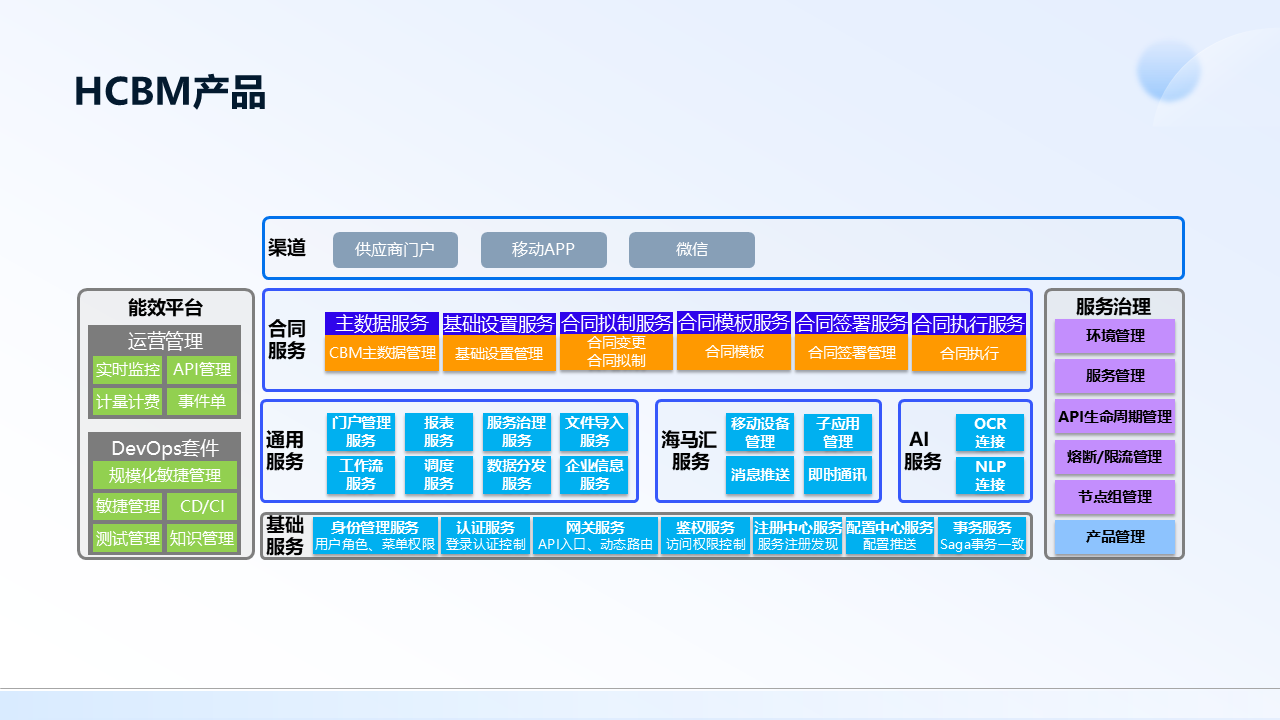Image resolution: width=1280 pixels, height=720 pixels.
Task: Click the 知识管理 green box
Action: click(x=202, y=538)
